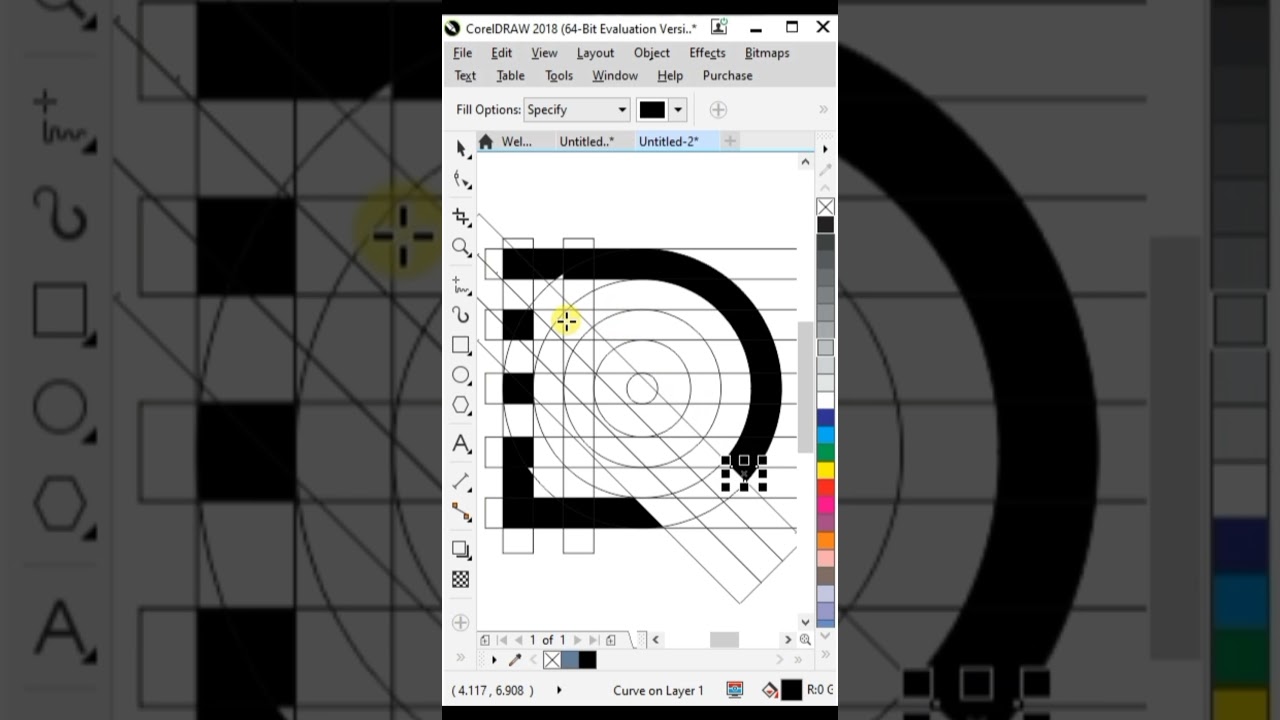Click the Purchase menu item

(x=727, y=76)
